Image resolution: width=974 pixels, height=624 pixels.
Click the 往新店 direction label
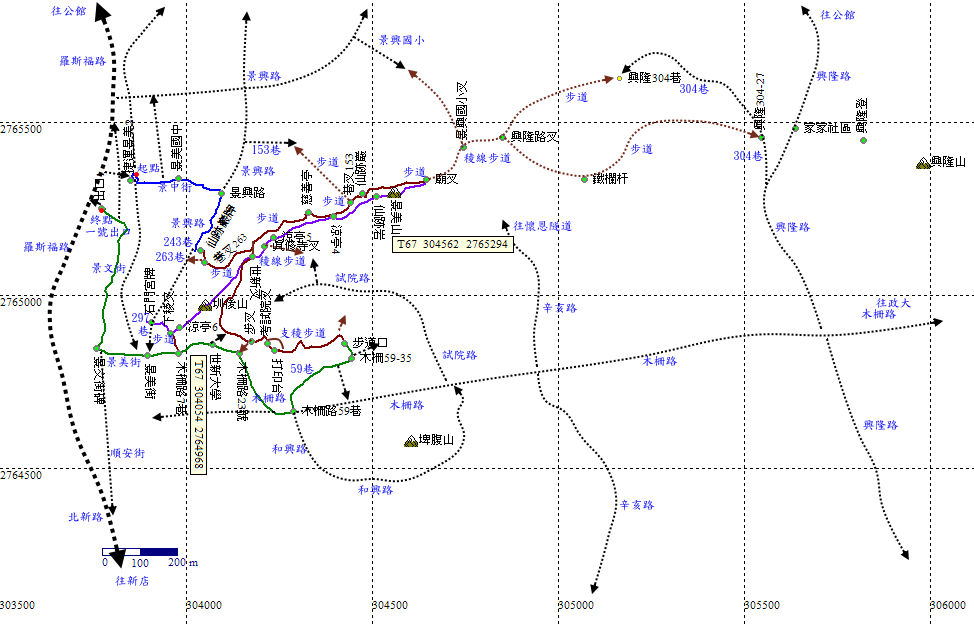coord(132,580)
